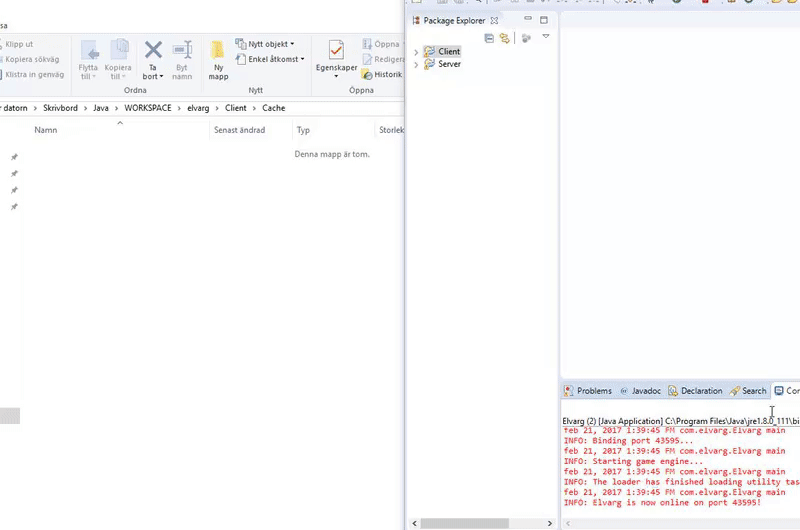This screenshot has width=800, height=530.
Task: Switch to the Problems tab
Action: click(x=588, y=391)
